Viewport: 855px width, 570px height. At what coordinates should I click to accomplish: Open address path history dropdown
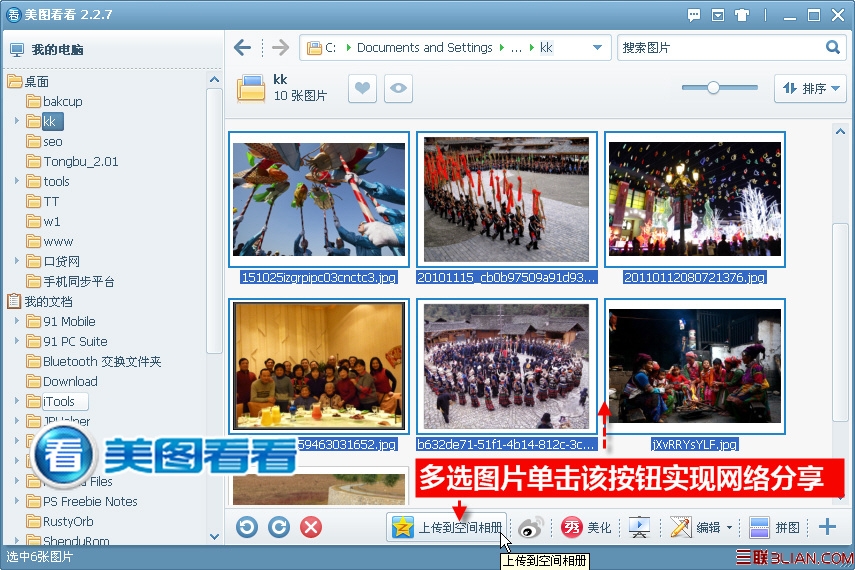pos(597,47)
